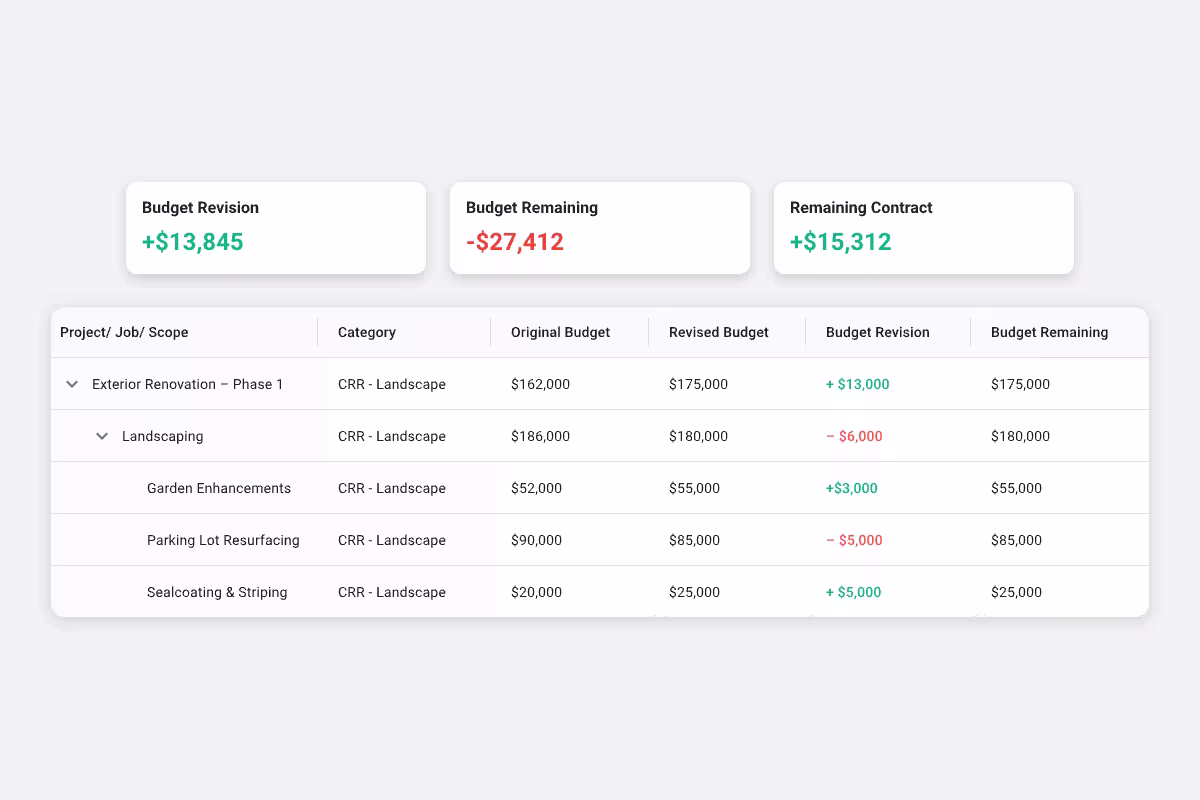Select the Remaining Contract card

923,227
